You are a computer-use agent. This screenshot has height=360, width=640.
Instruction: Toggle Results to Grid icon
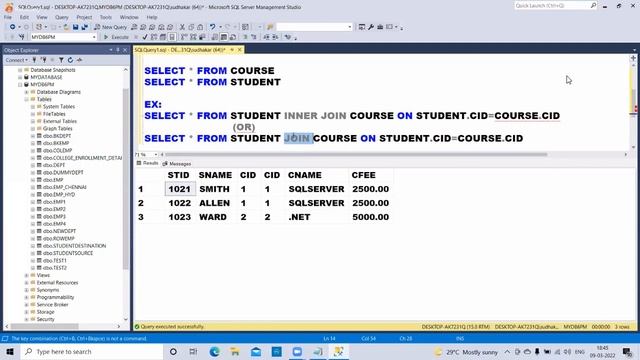[224, 37]
